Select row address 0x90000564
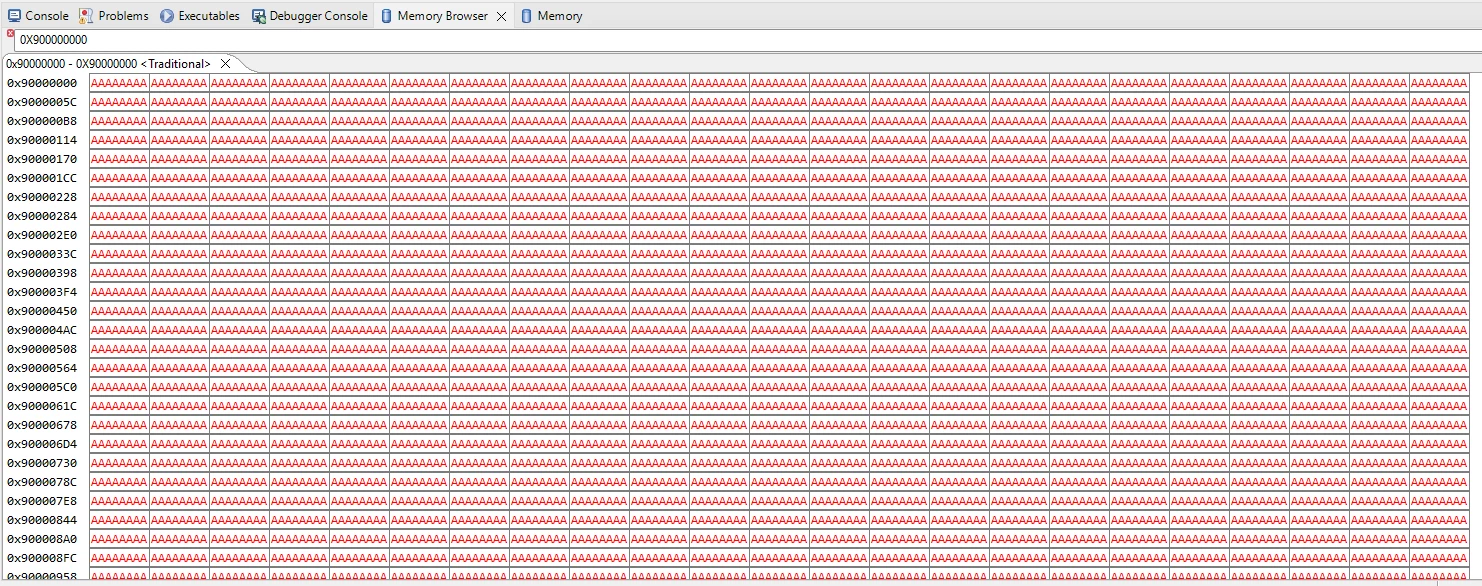The width and height of the screenshot is (1482, 586). [x=42, y=368]
